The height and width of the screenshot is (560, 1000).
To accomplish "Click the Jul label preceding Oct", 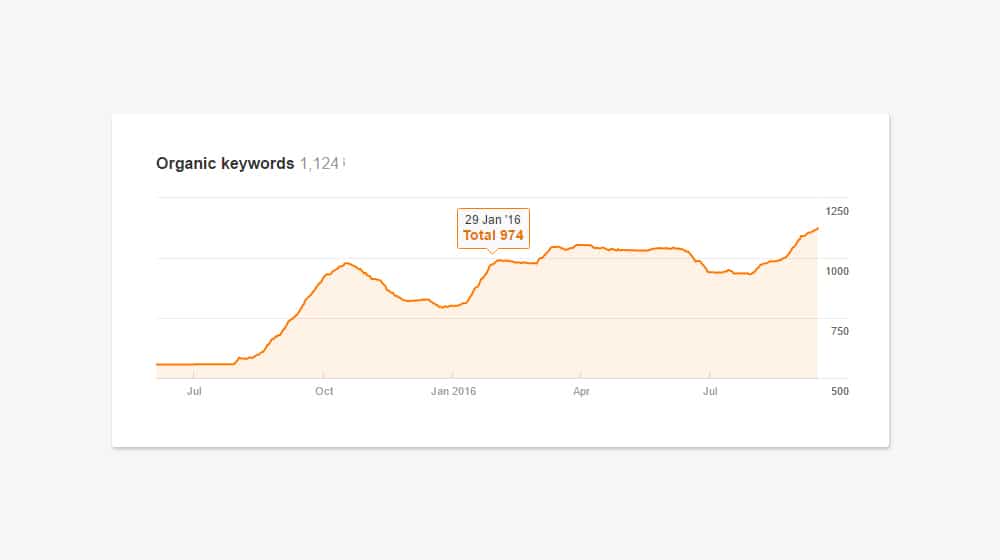I will pos(194,391).
